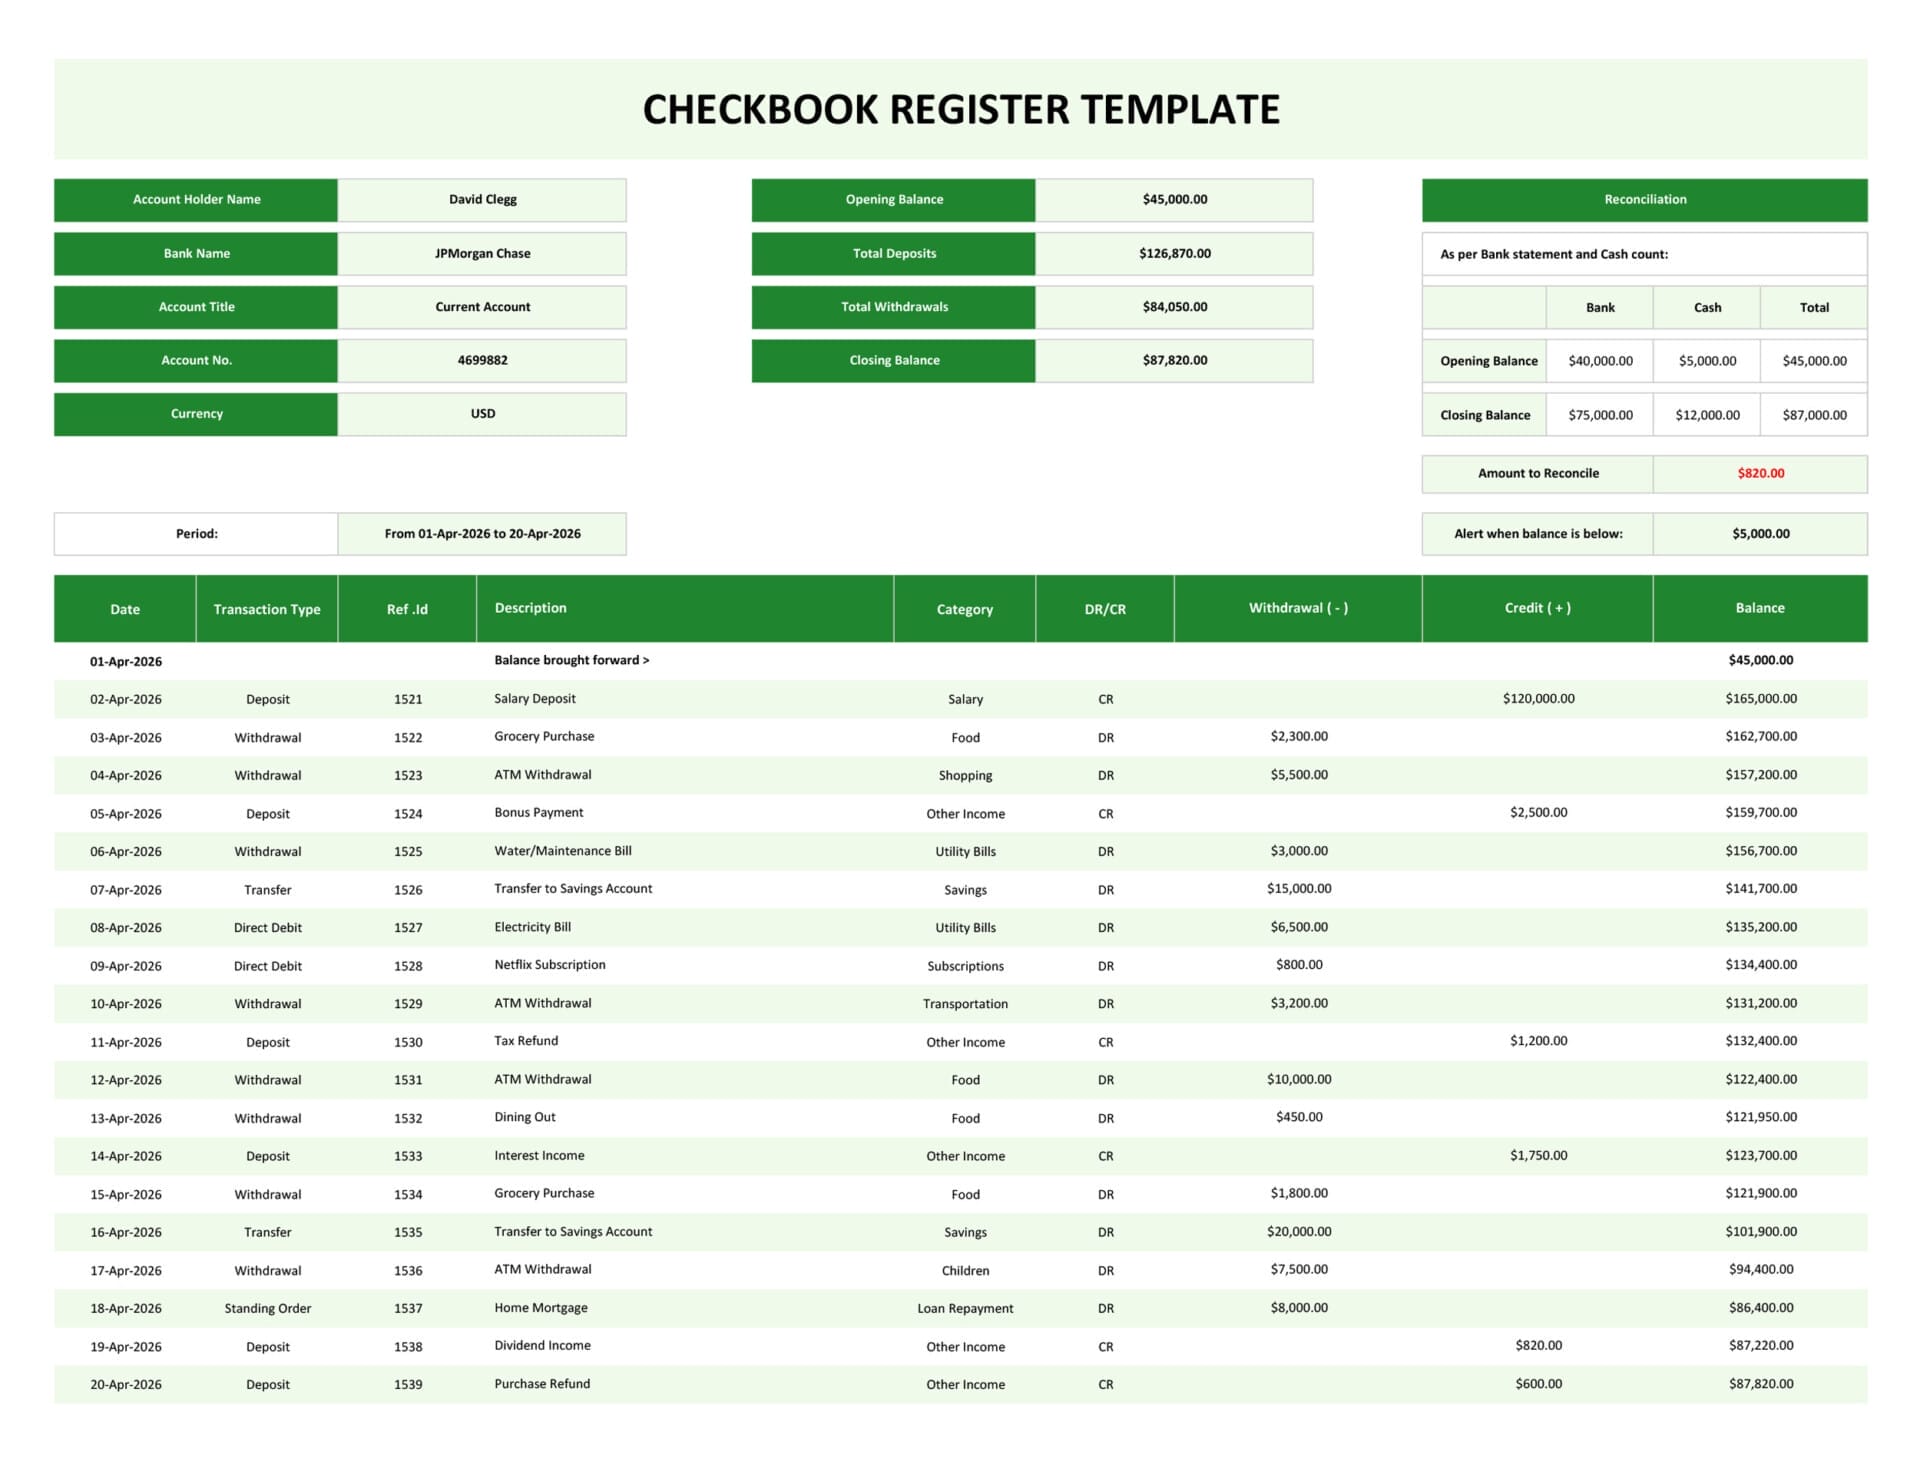Select the Closing Balance of $87,820.00
Viewport: 1920px width, 1465px height.
tap(1173, 360)
